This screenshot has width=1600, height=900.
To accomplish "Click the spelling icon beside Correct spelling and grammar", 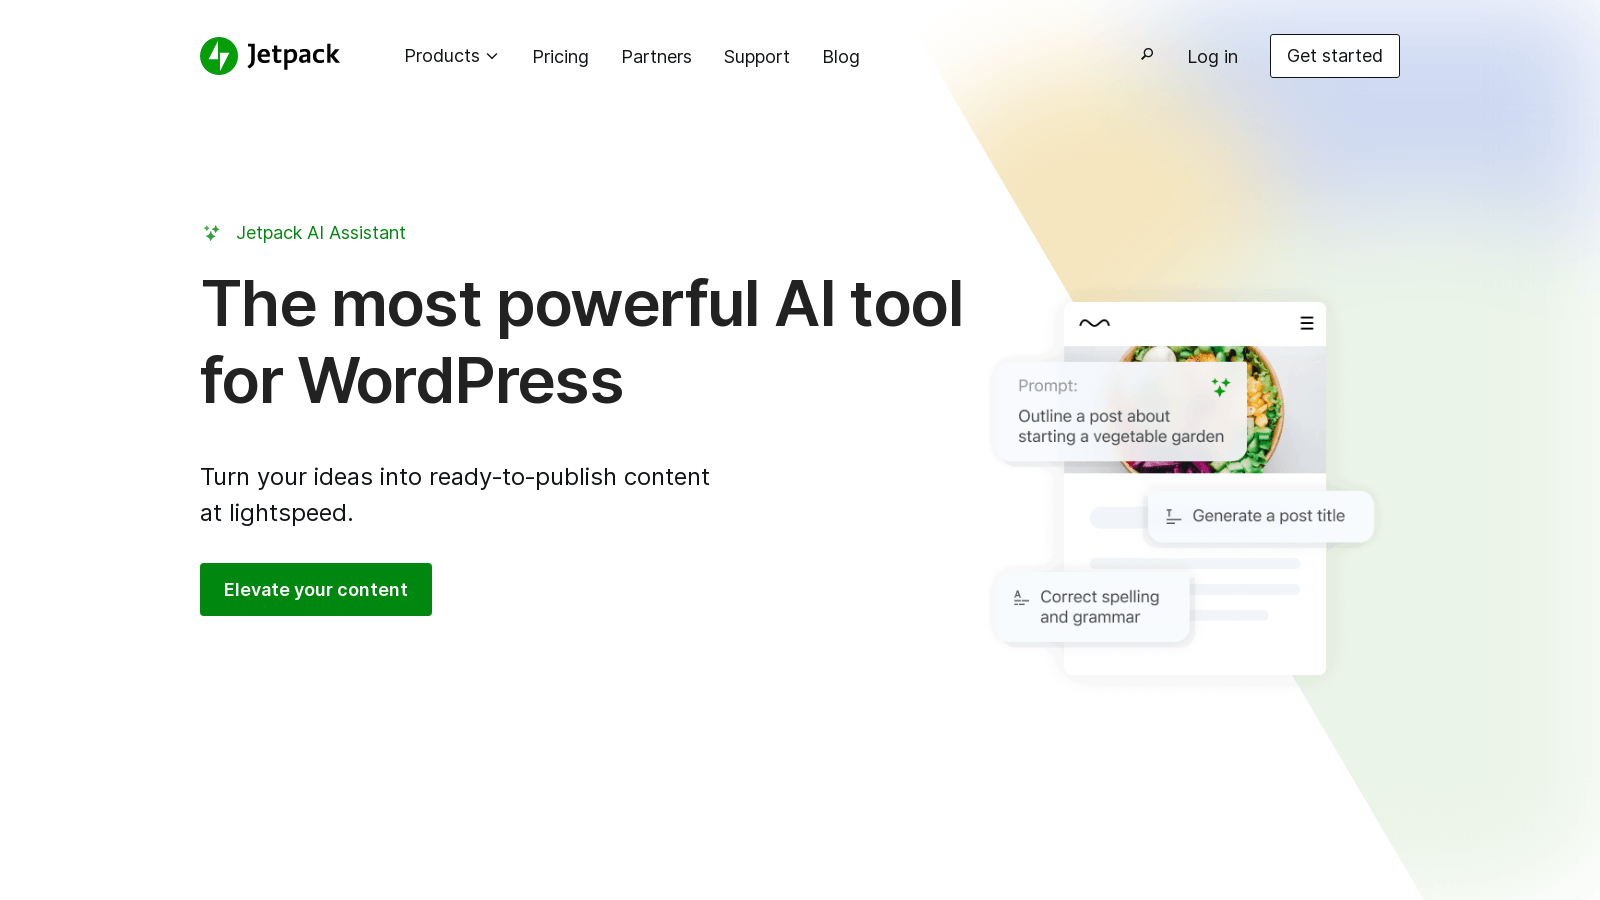I will click(1021, 598).
